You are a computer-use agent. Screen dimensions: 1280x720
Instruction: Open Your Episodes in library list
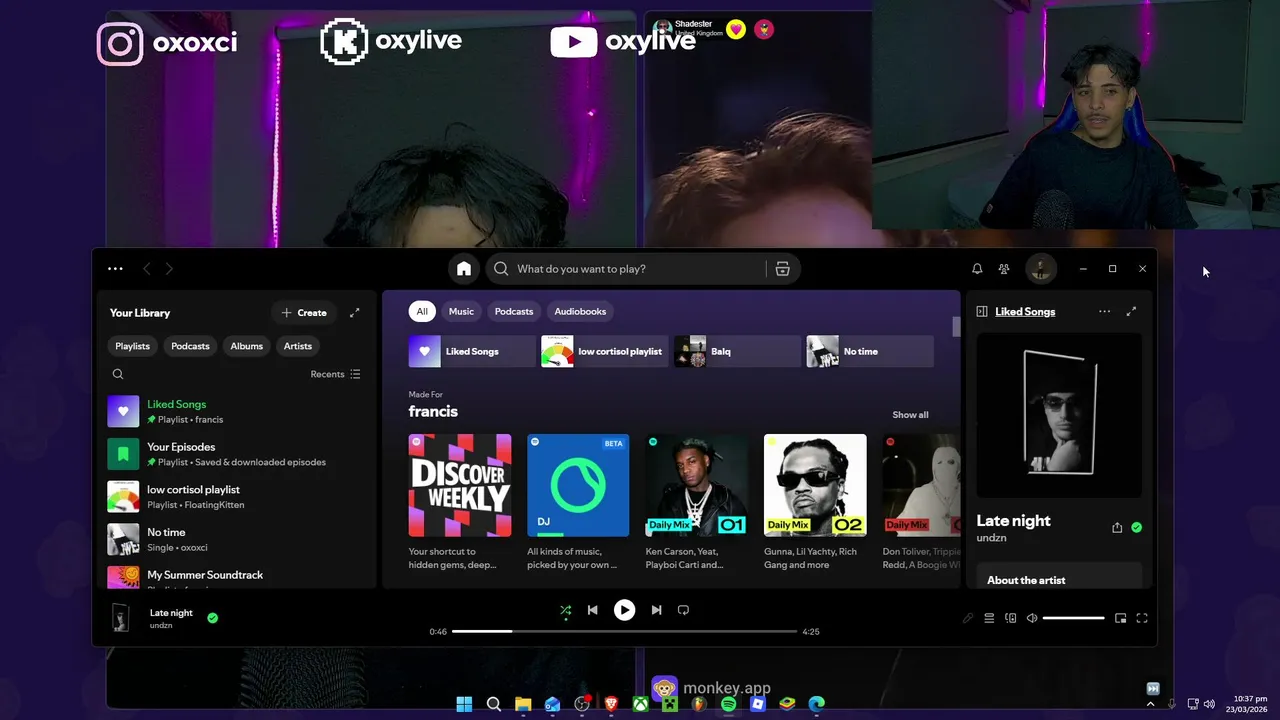pyautogui.click(x=237, y=454)
